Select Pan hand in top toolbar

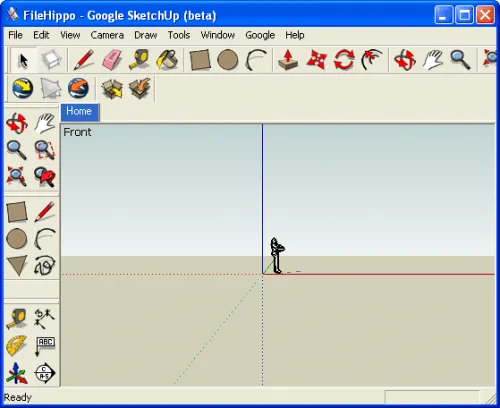pyautogui.click(x=433, y=60)
